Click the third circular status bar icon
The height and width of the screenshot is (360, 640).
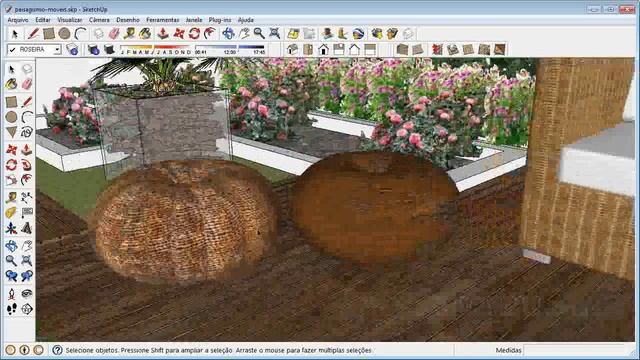coord(38,350)
